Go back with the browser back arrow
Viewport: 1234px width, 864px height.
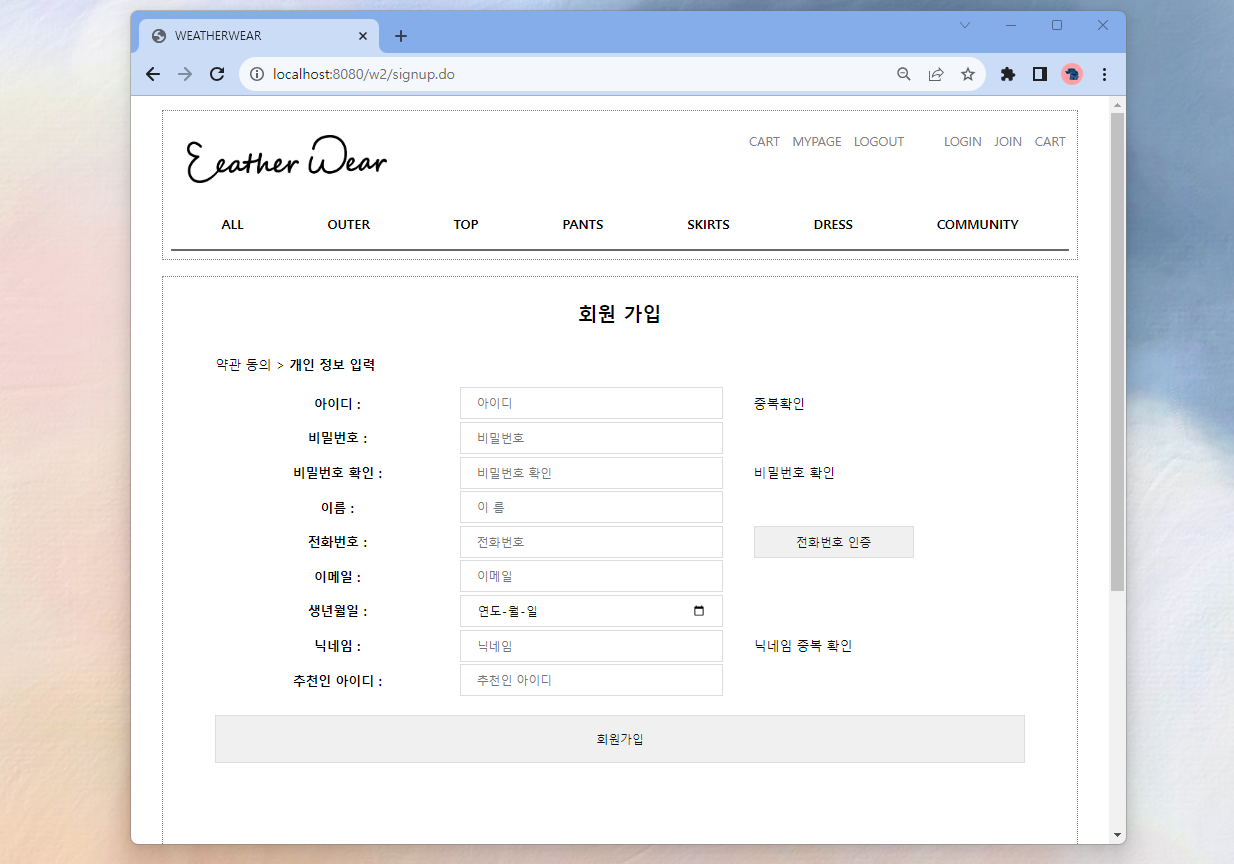click(x=153, y=74)
